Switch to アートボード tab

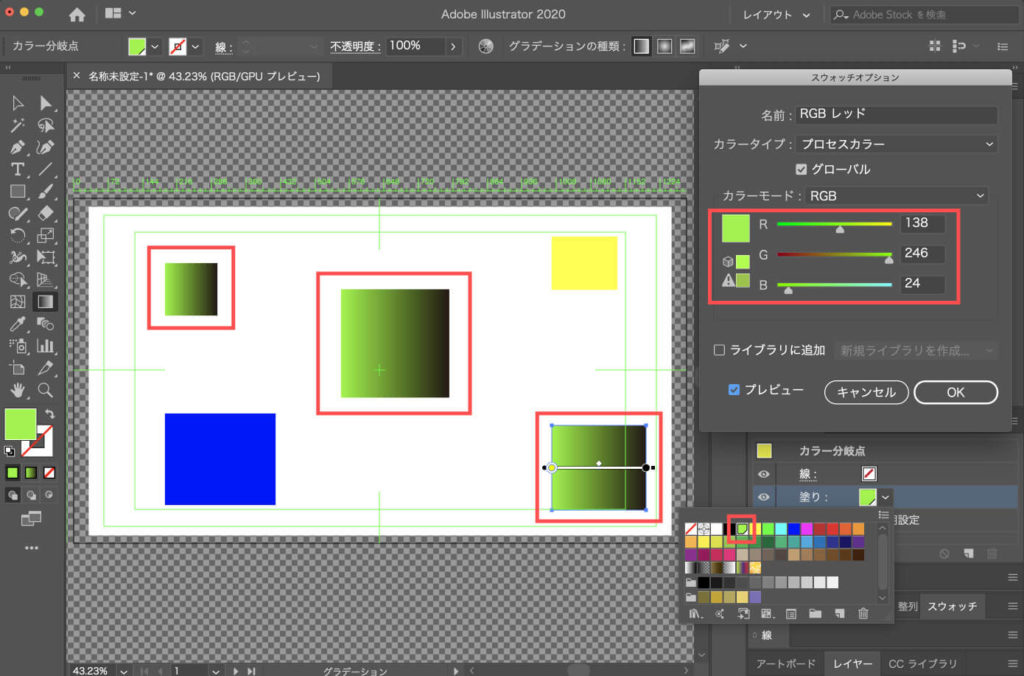(x=786, y=664)
